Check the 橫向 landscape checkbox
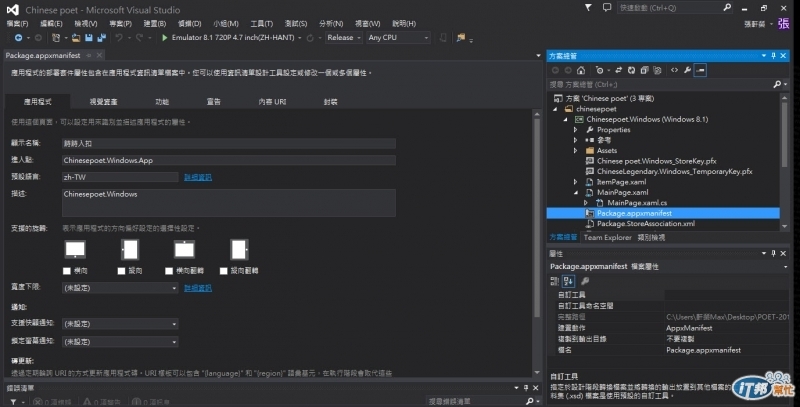 click(x=67, y=271)
